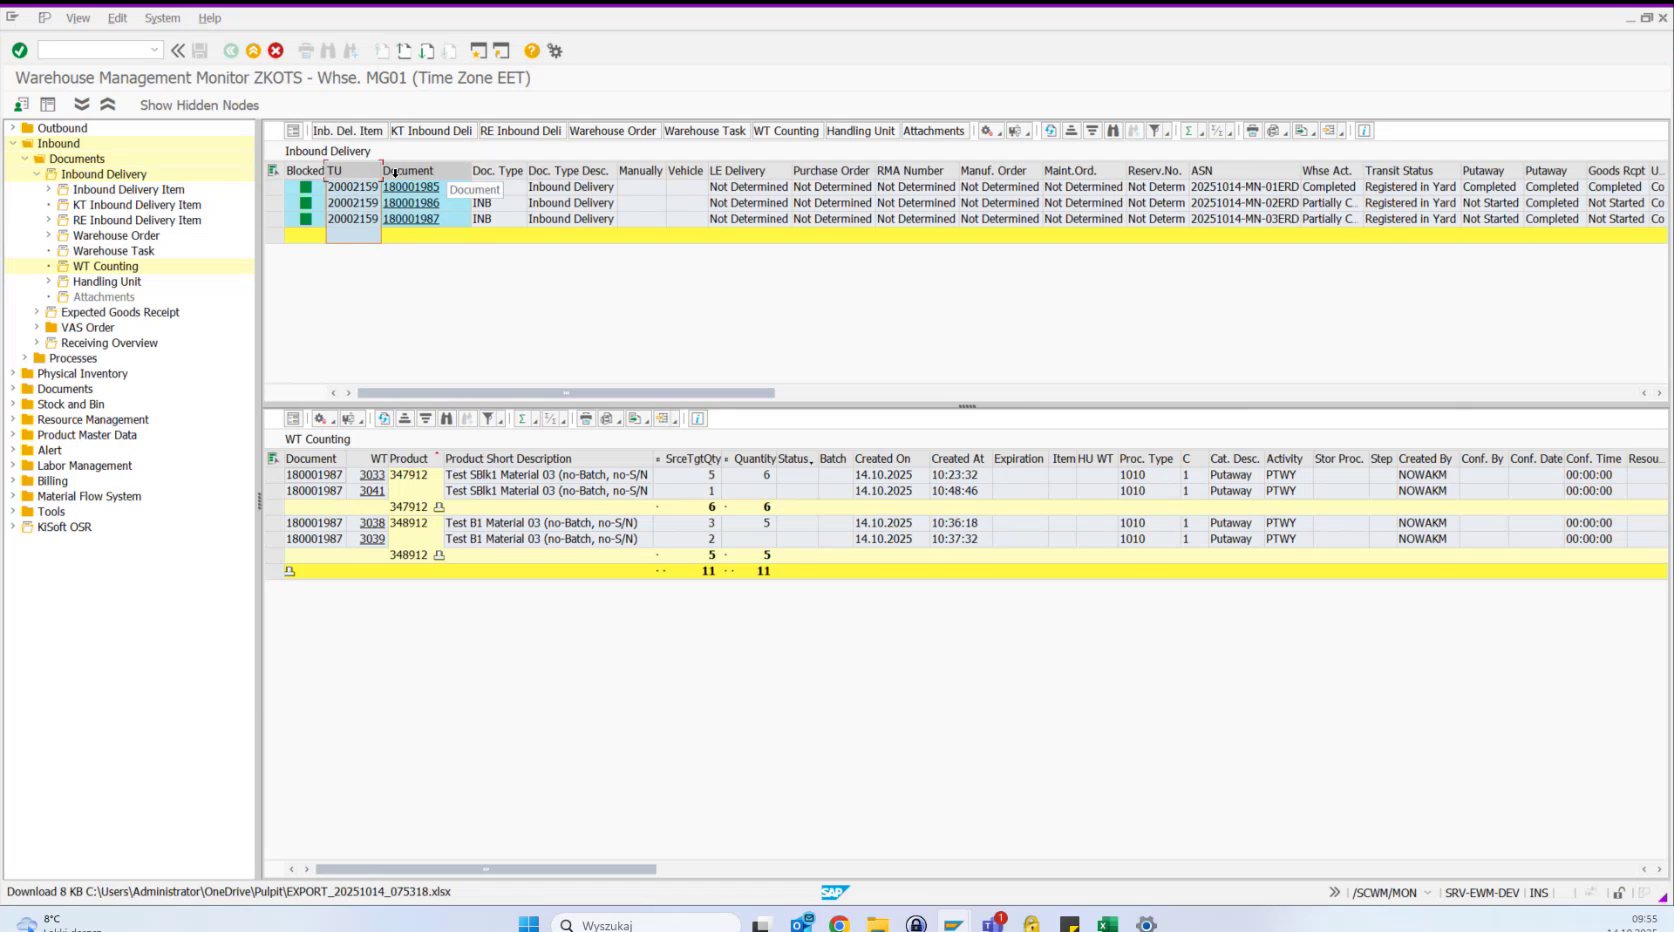Expand the Physical Inventory folder
The image size is (1674, 932).
pos(11,373)
